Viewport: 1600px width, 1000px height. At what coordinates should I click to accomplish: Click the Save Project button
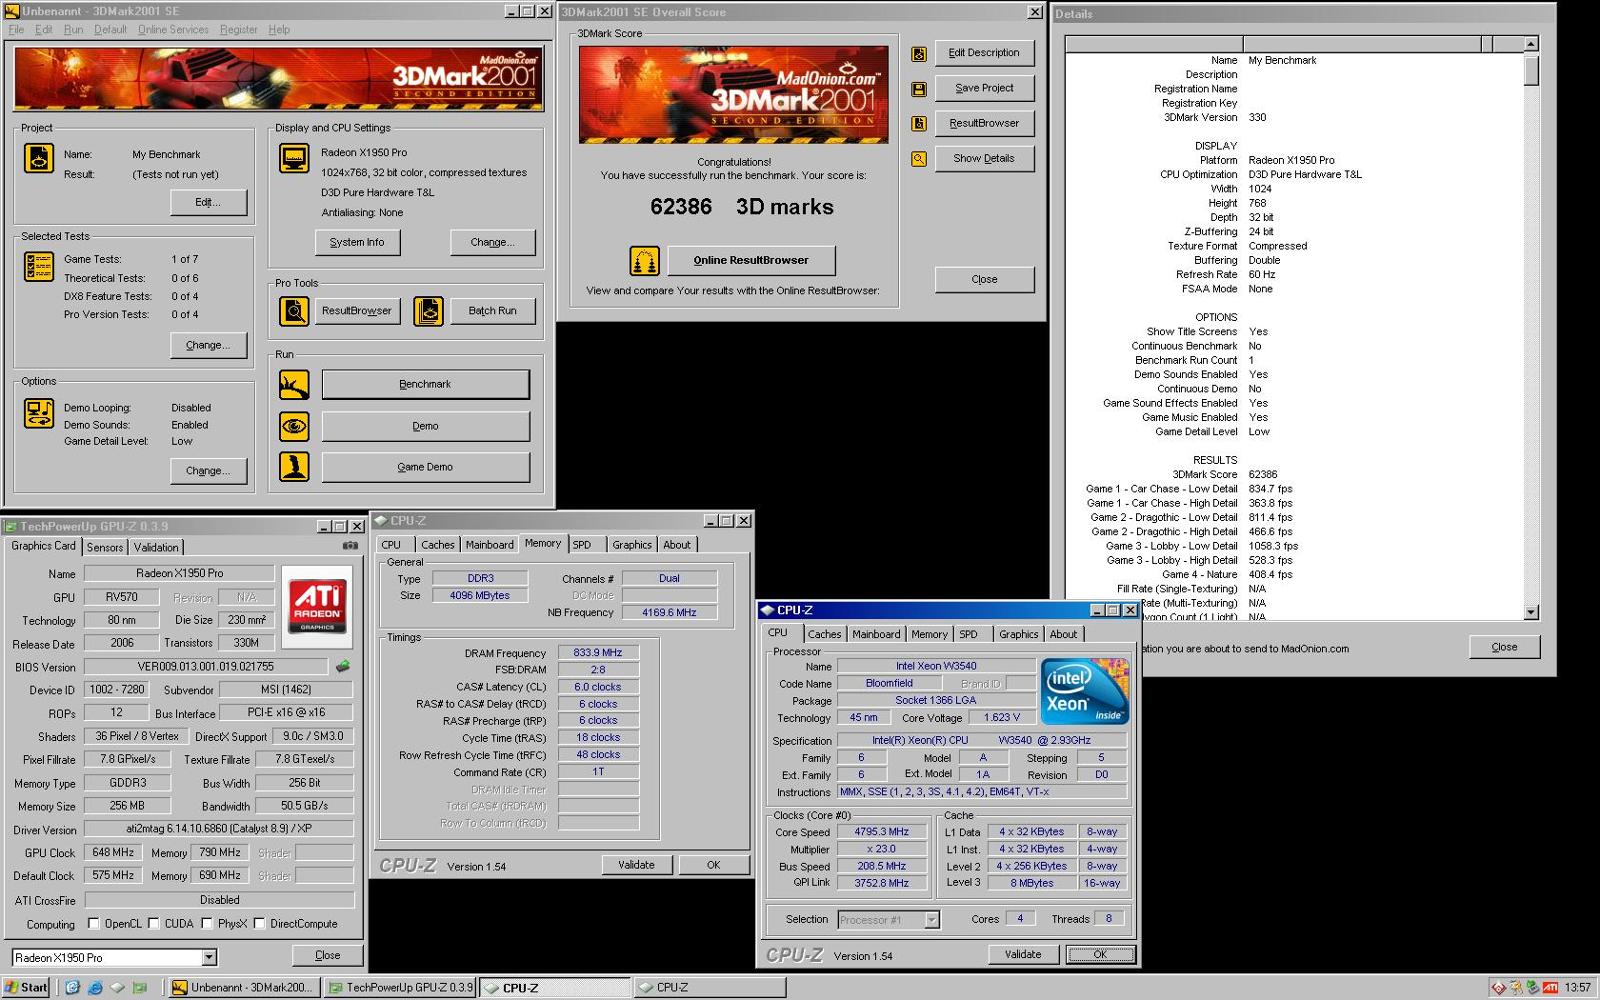click(x=984, y=88)
